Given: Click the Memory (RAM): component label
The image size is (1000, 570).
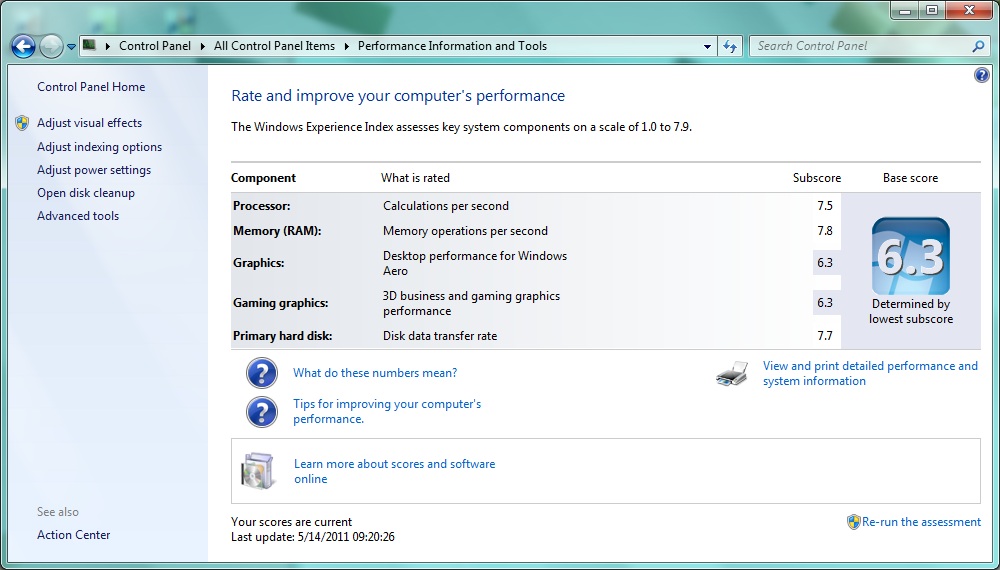Looking at the screenshot, I should click(277, 231).
